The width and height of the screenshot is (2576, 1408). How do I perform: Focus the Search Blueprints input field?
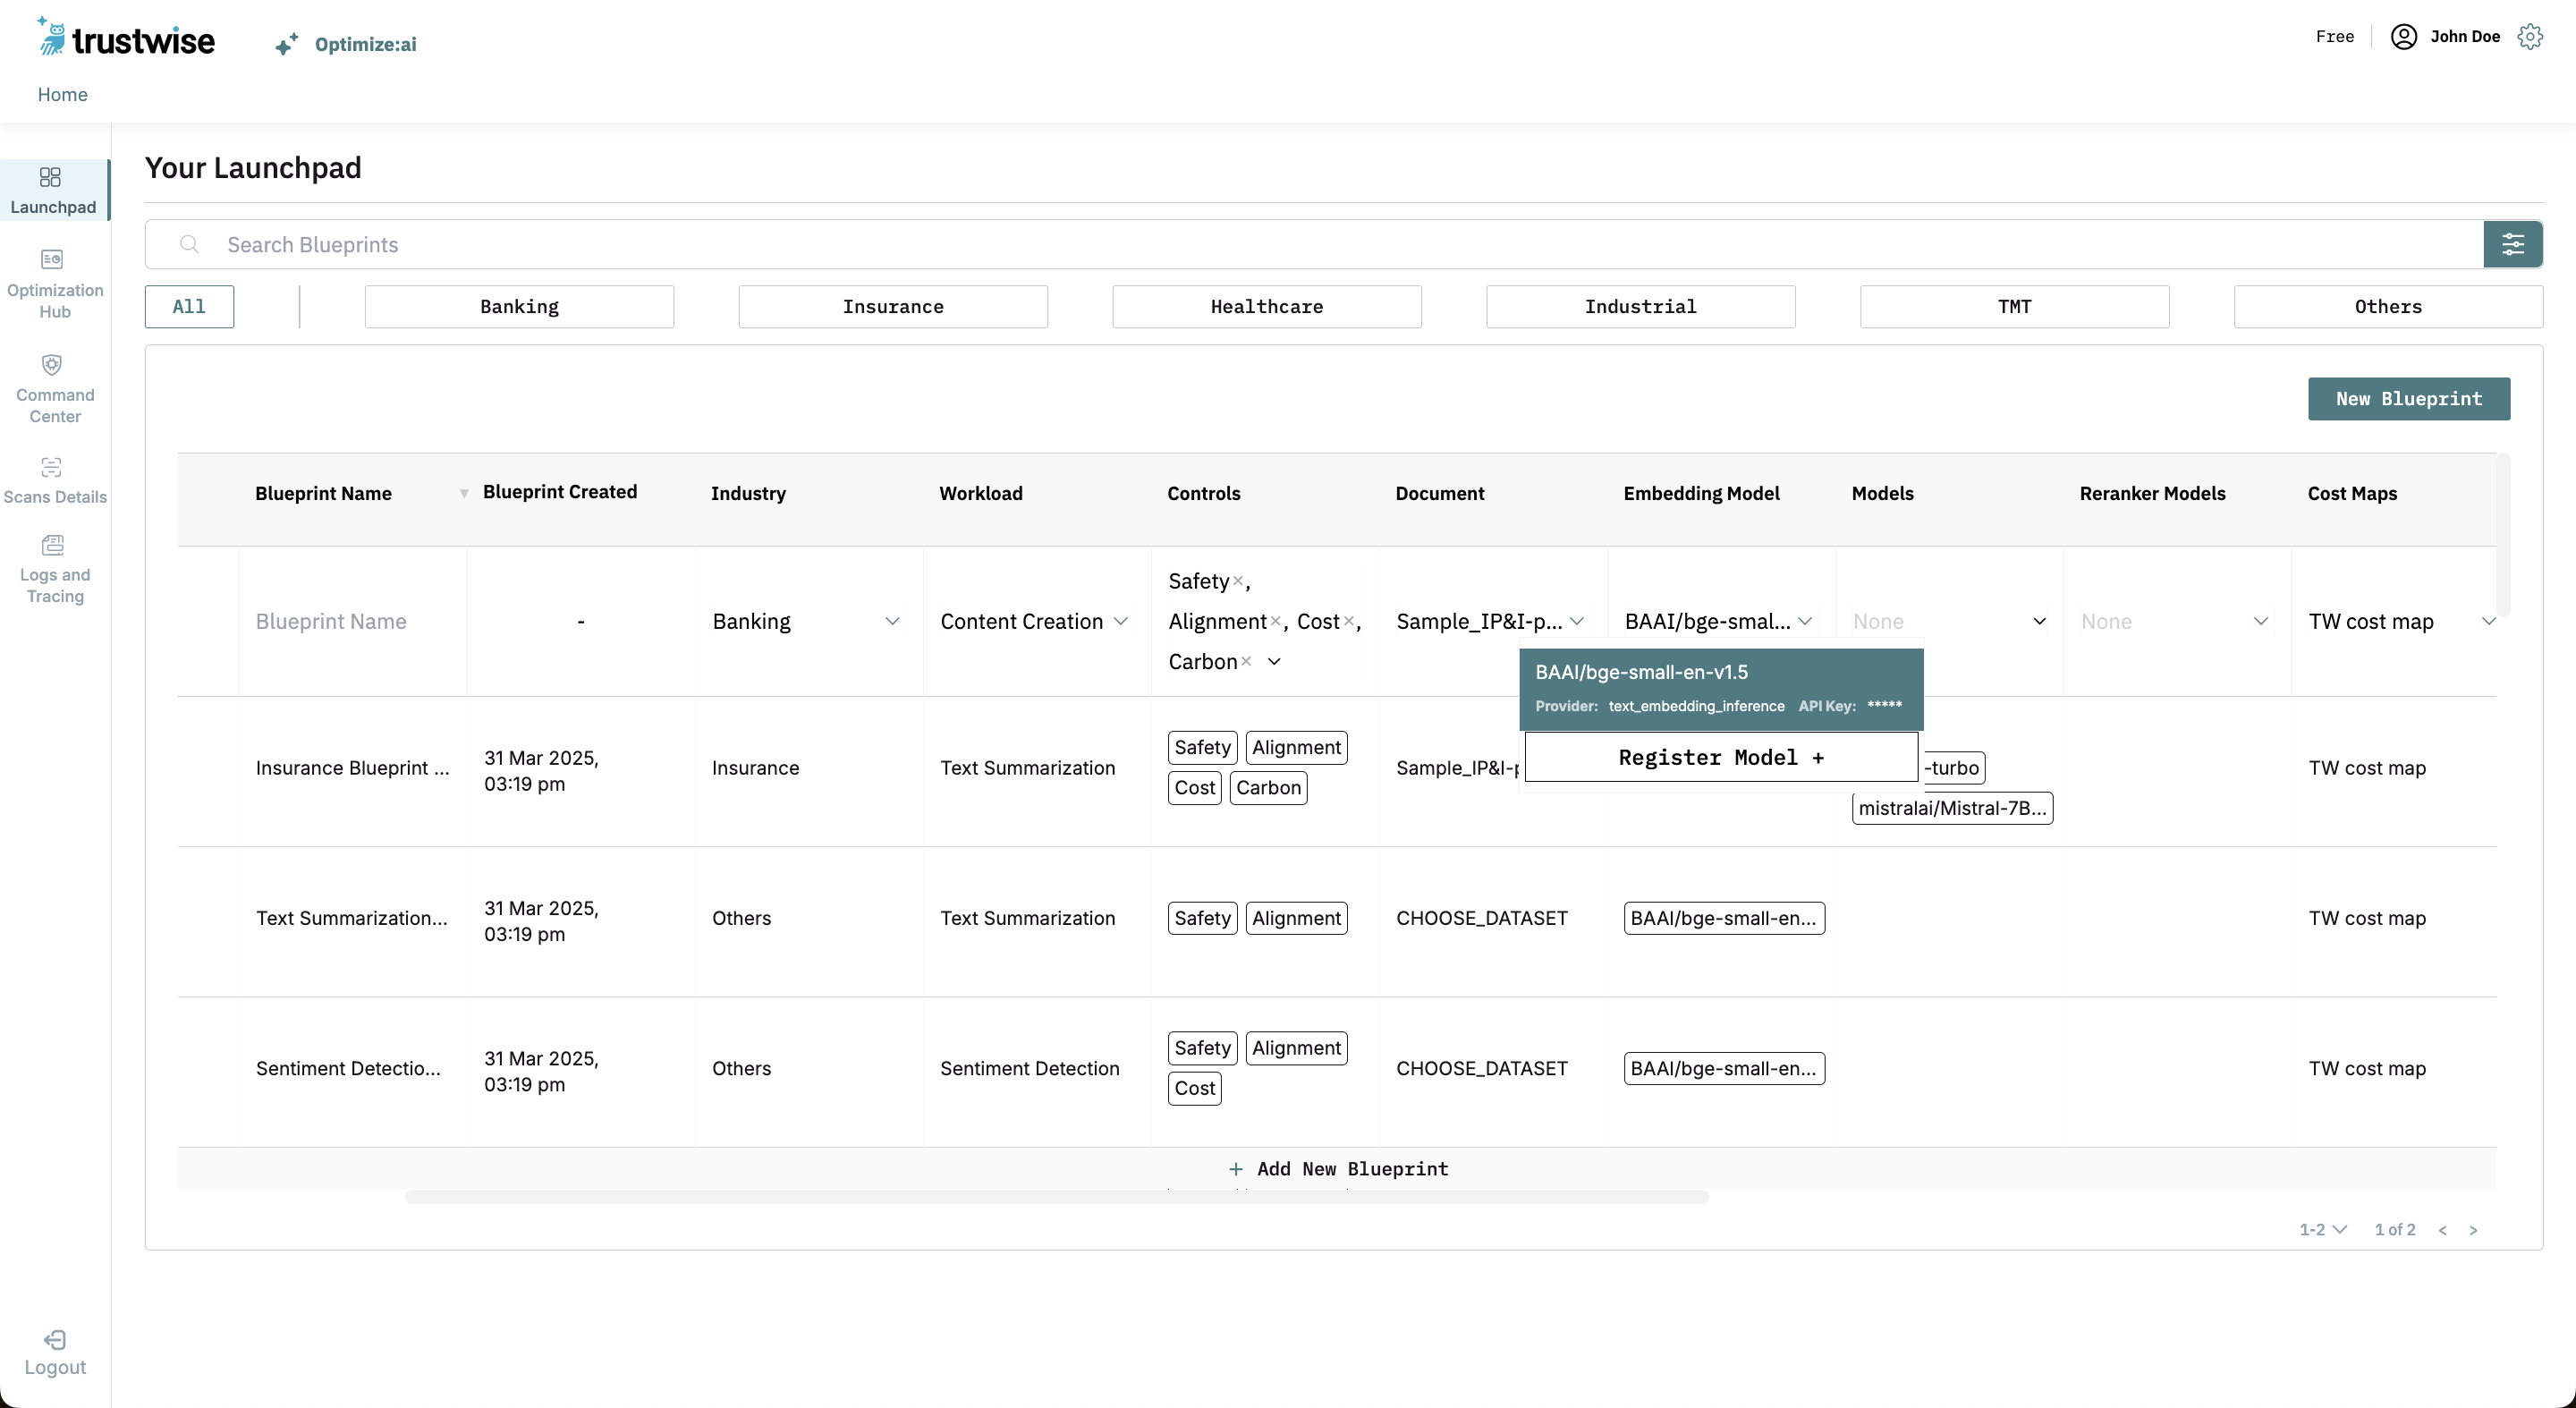[1300, 244]
